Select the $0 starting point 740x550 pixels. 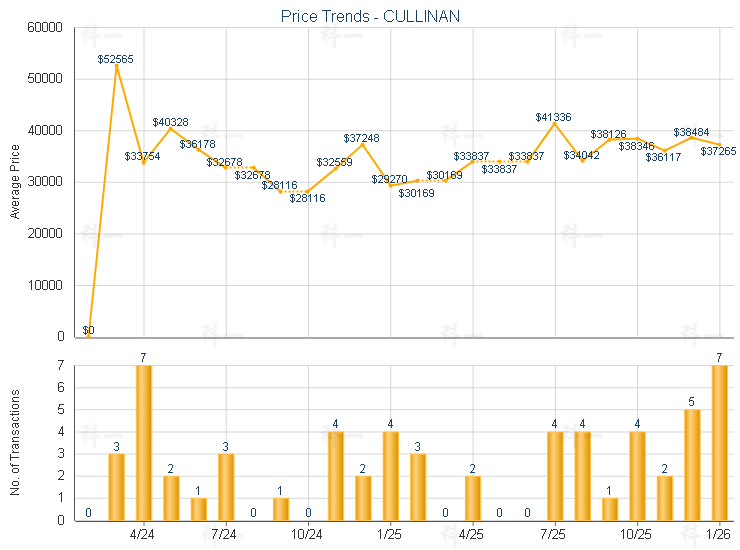(x=89, y=336)
